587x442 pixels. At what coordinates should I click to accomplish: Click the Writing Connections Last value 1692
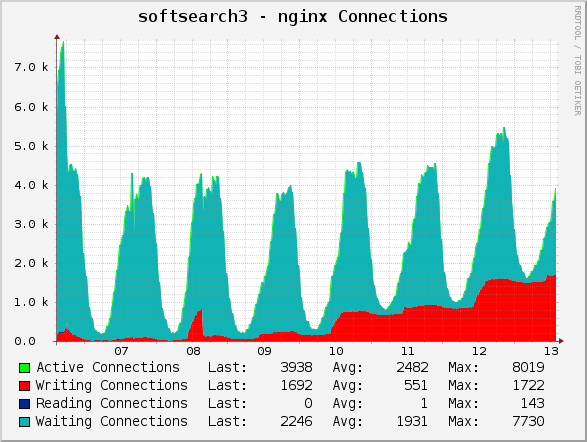(x=296, y=385)
